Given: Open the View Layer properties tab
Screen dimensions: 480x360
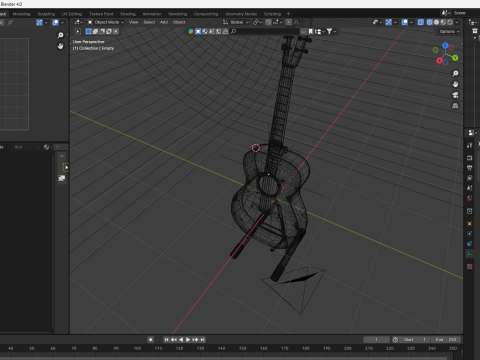Looking at the screenshot, I should click(x=470, y=178).
